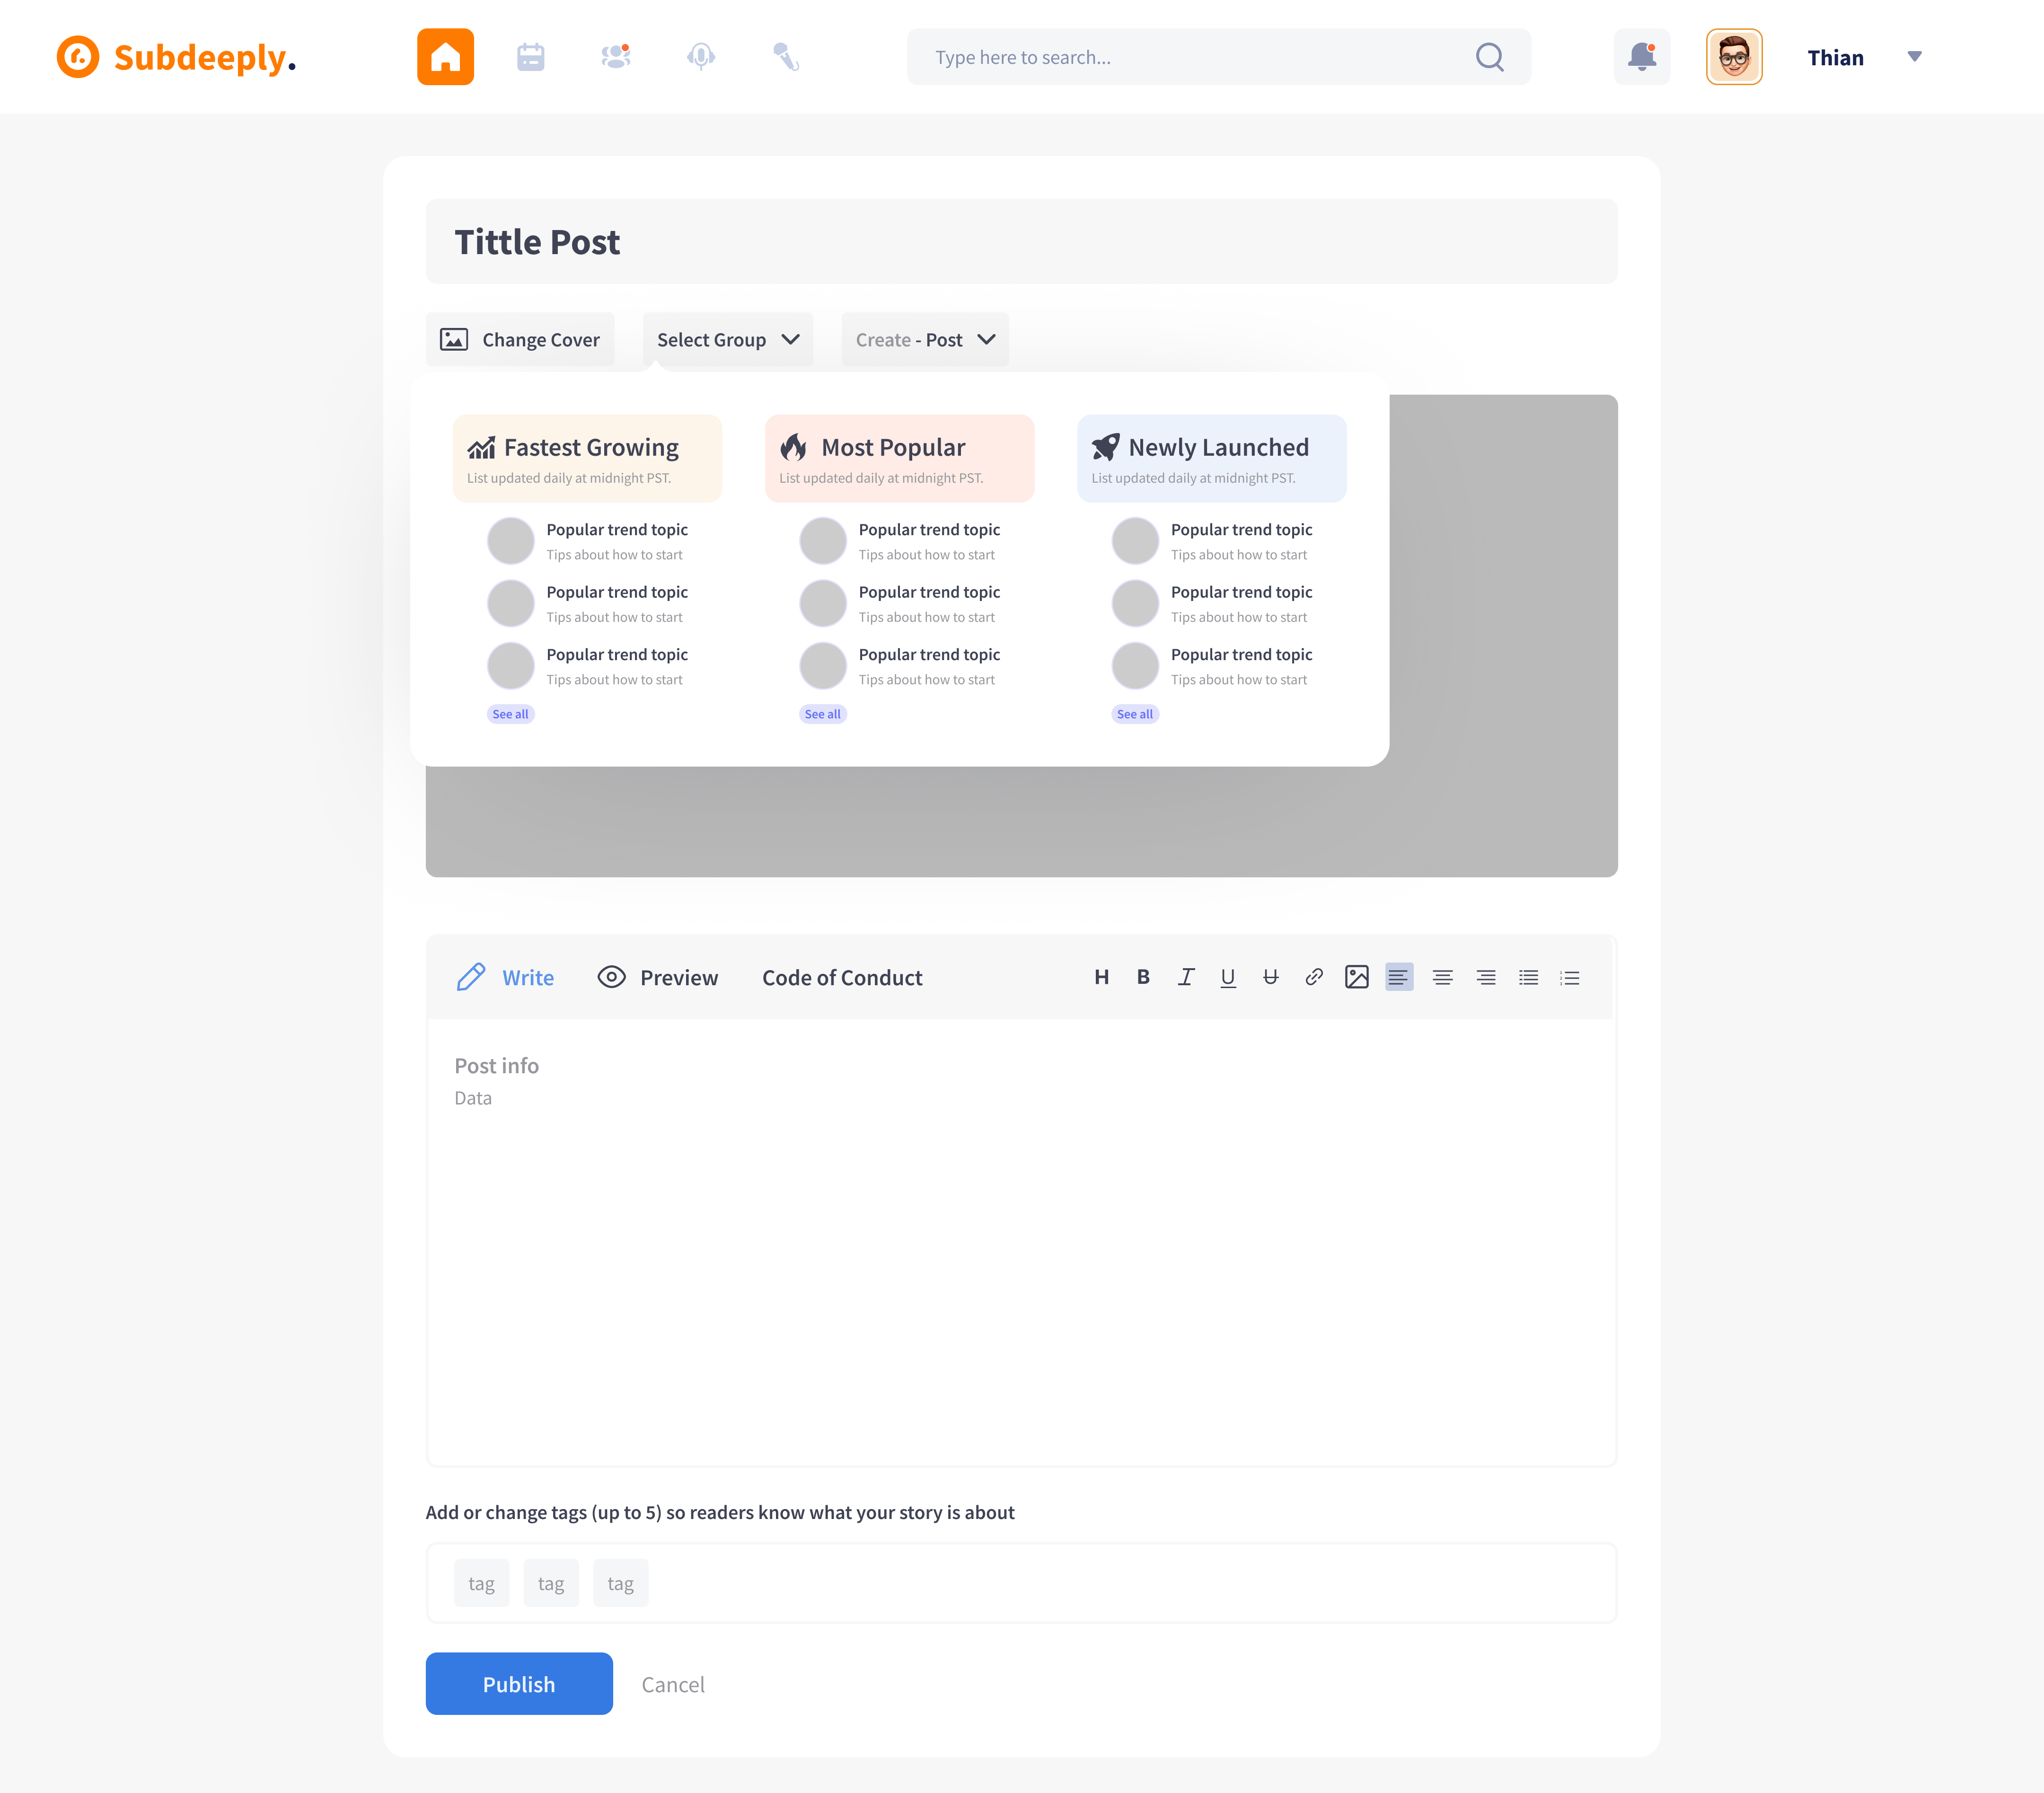The height and width of the screenshot is (1793, 2044).
Task: Insert image in editor toolbar
Action: [x=1356, y=977]
